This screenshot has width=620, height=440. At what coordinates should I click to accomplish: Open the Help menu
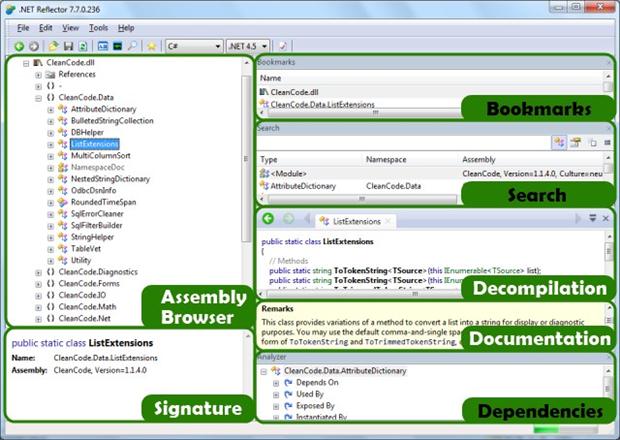(x=126, y=28)
